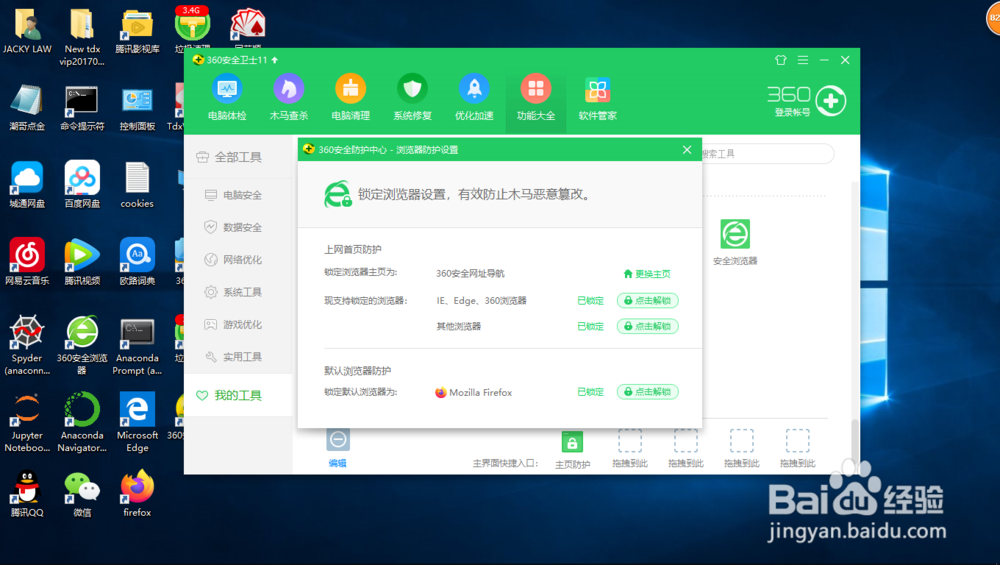Select the 潮哥点金 desktop icon
1000x565 pixels.
pyautogui.click(x=27, y=108)
